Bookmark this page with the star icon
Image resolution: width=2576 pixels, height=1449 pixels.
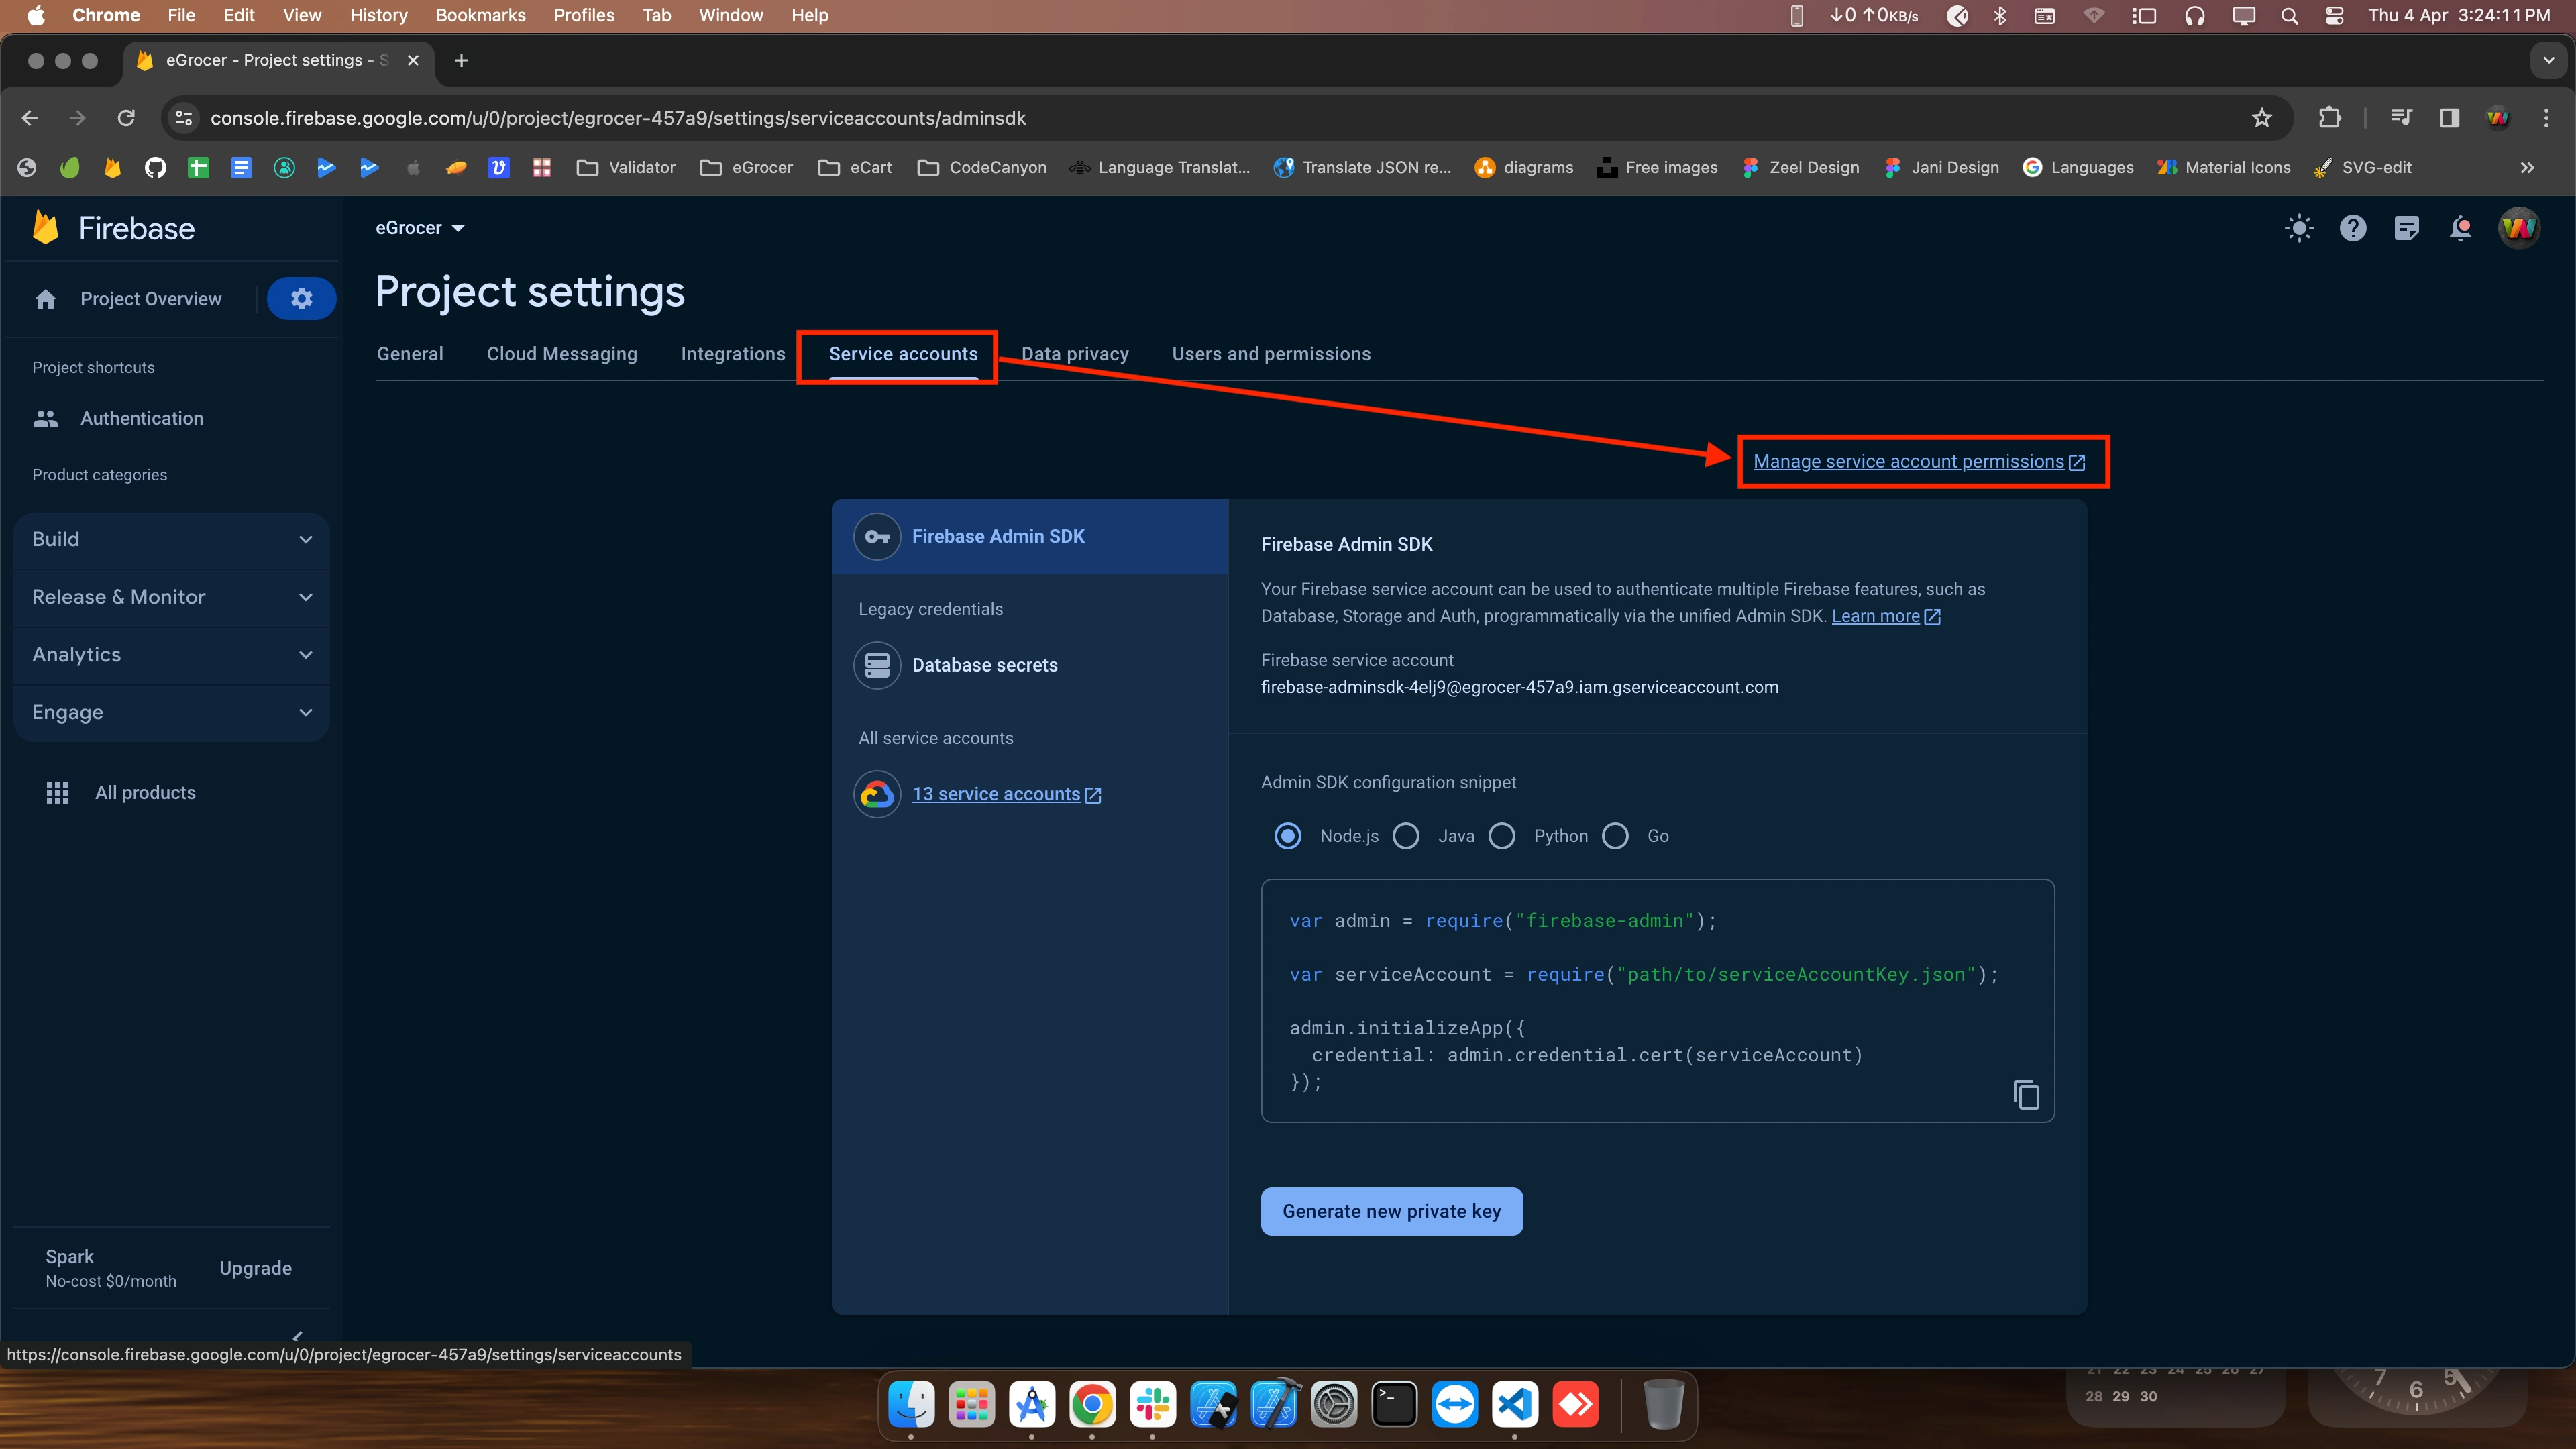2261,118
